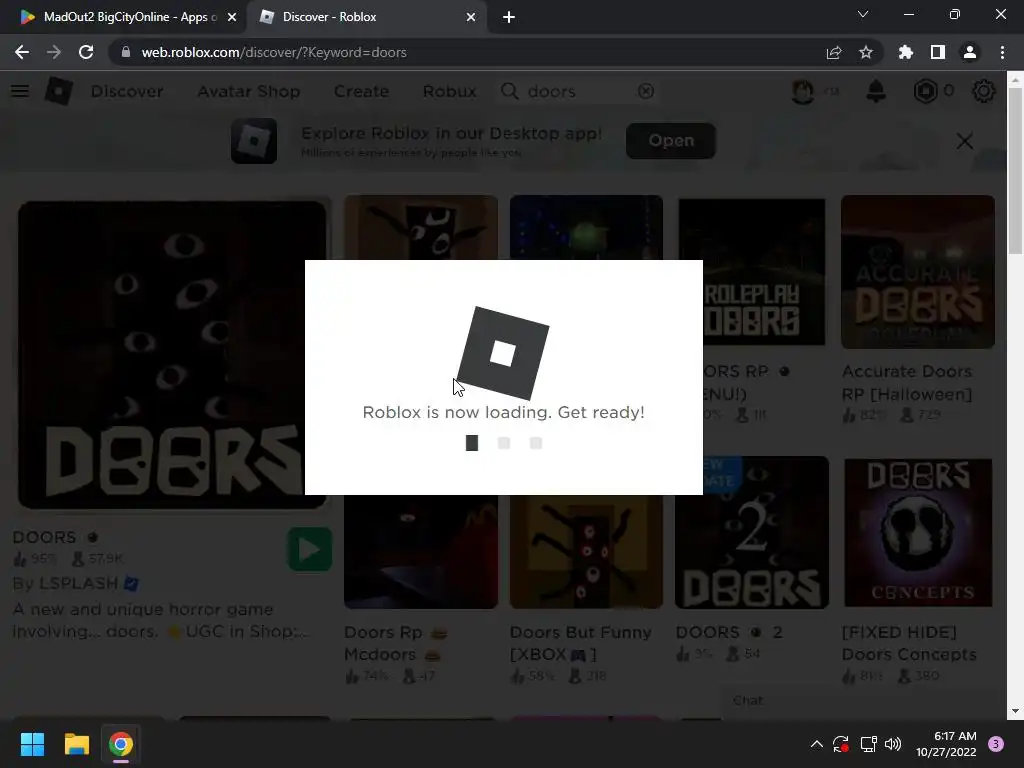Viewport: 1024px width, 768px height.
Task: Open the Discover page link
Action: tap(127, 91)
